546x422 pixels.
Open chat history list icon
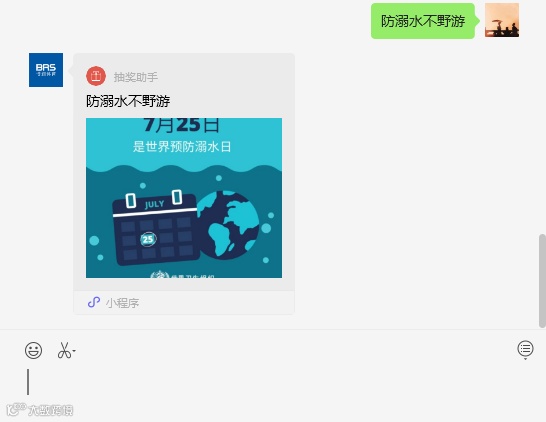click(525, 349)
